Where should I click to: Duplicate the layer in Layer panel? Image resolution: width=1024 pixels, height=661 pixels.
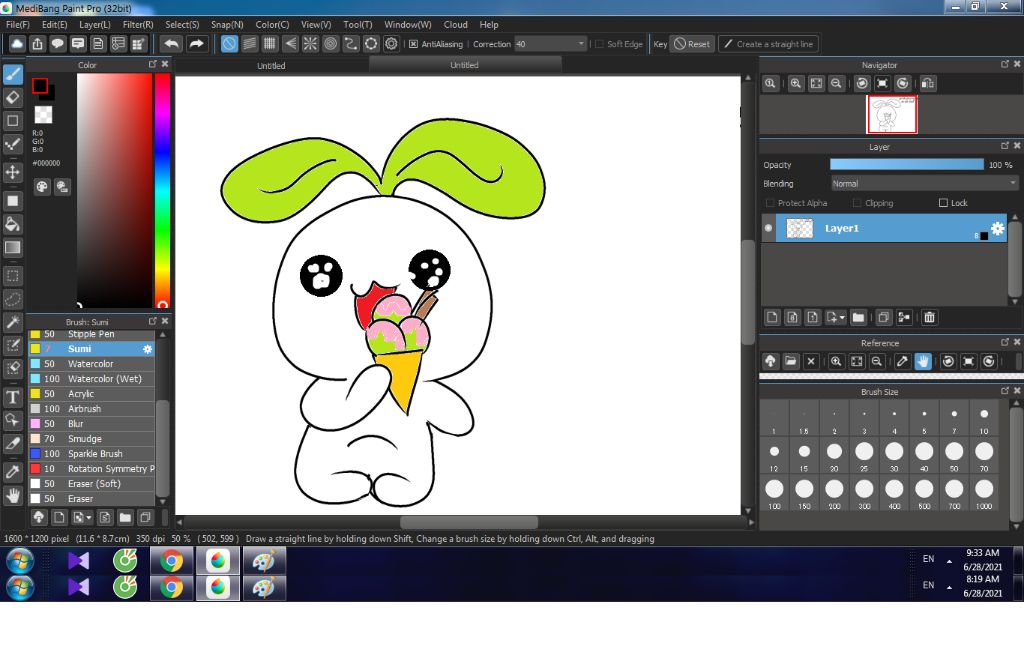(x=884, y=317)
